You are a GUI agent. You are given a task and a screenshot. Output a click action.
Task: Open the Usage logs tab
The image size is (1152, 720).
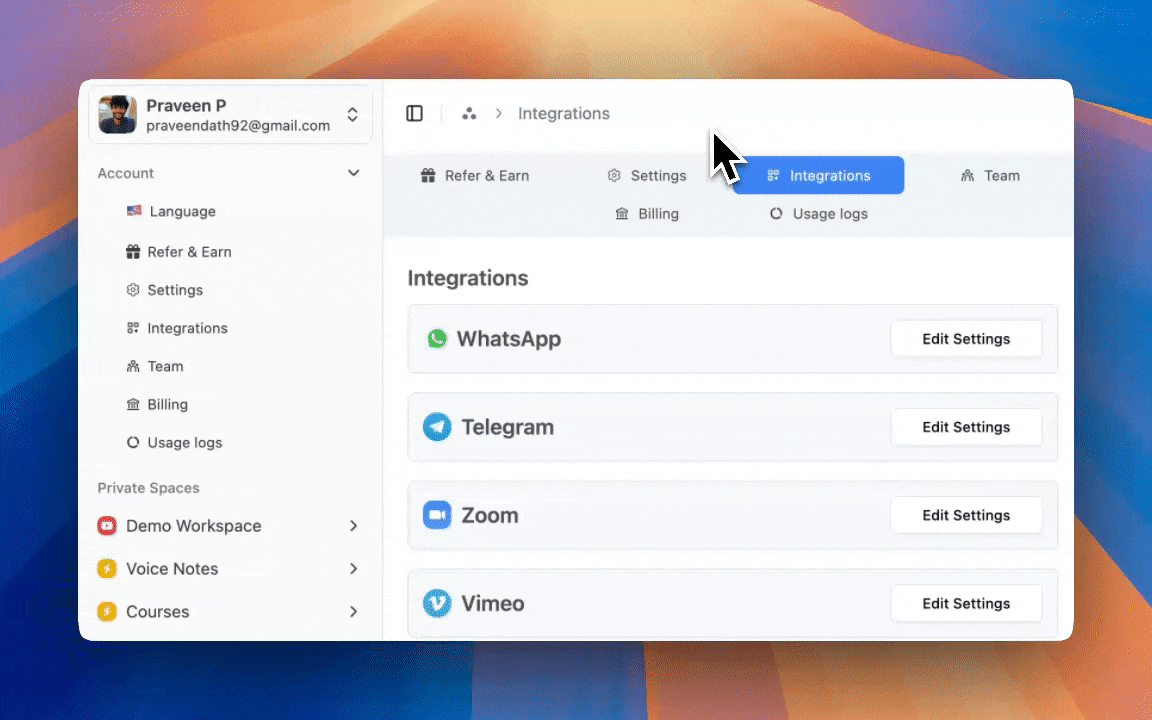818,214
